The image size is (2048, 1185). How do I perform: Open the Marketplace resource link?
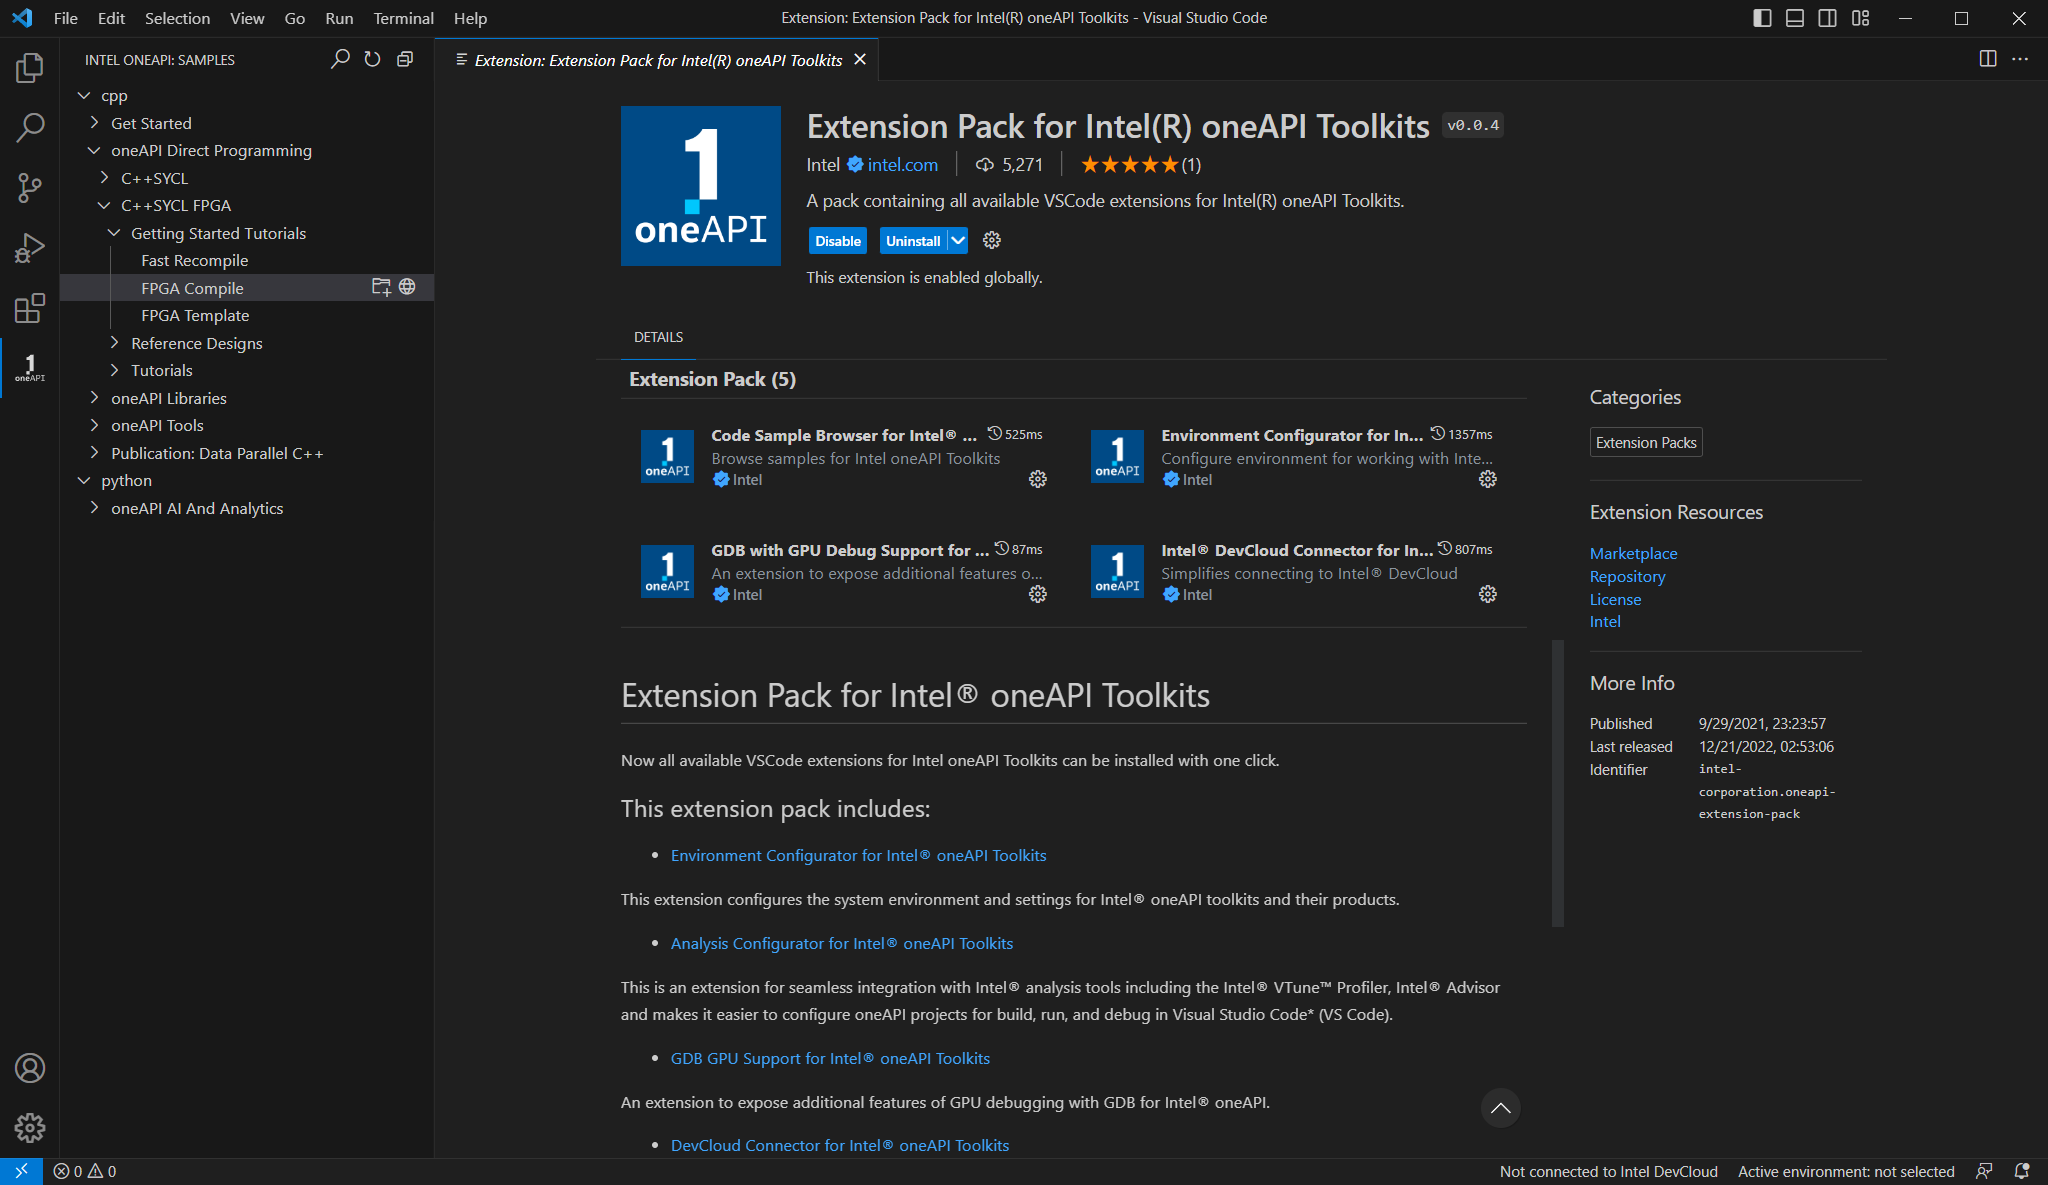click(x=1633, y=553)
